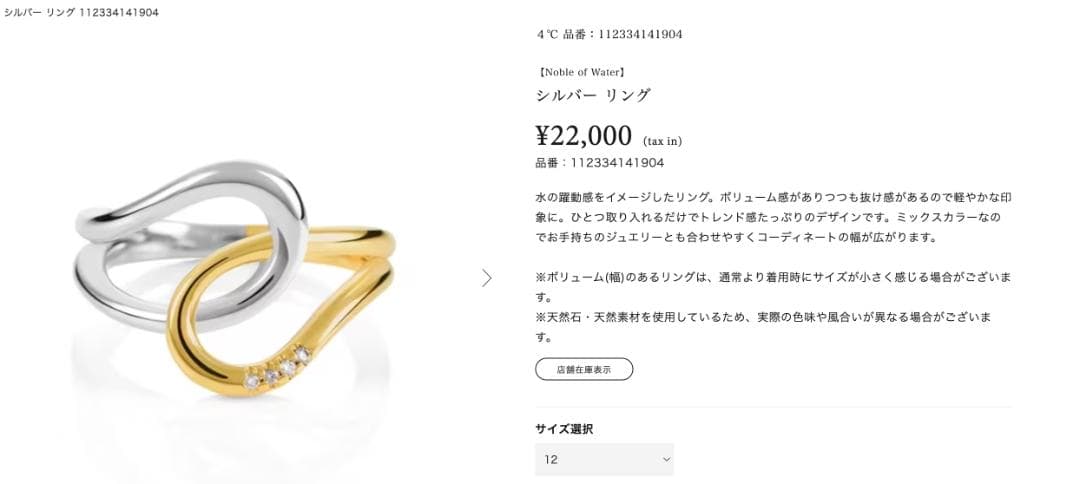Open the 店舗在庫表示 store stock button
The image size is (1080, 484).
coord(583,369)
